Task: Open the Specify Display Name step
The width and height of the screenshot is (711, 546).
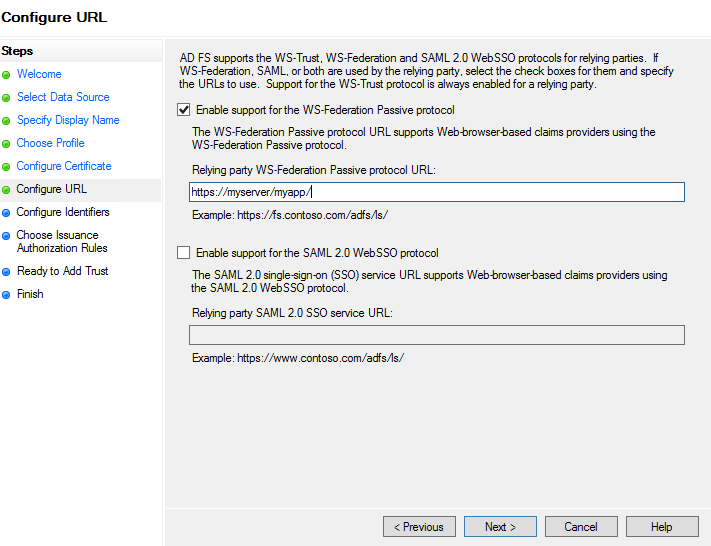Action: pos(68,120)
